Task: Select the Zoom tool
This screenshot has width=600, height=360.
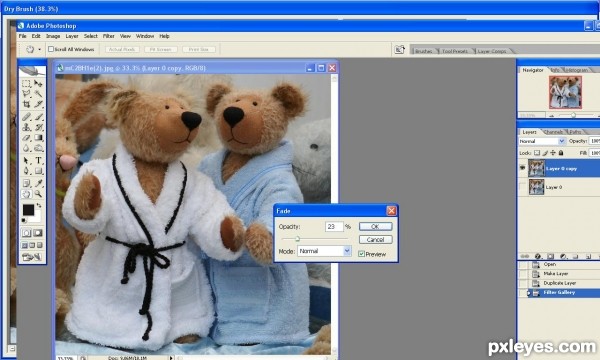Action: click(x=38, y=194)
